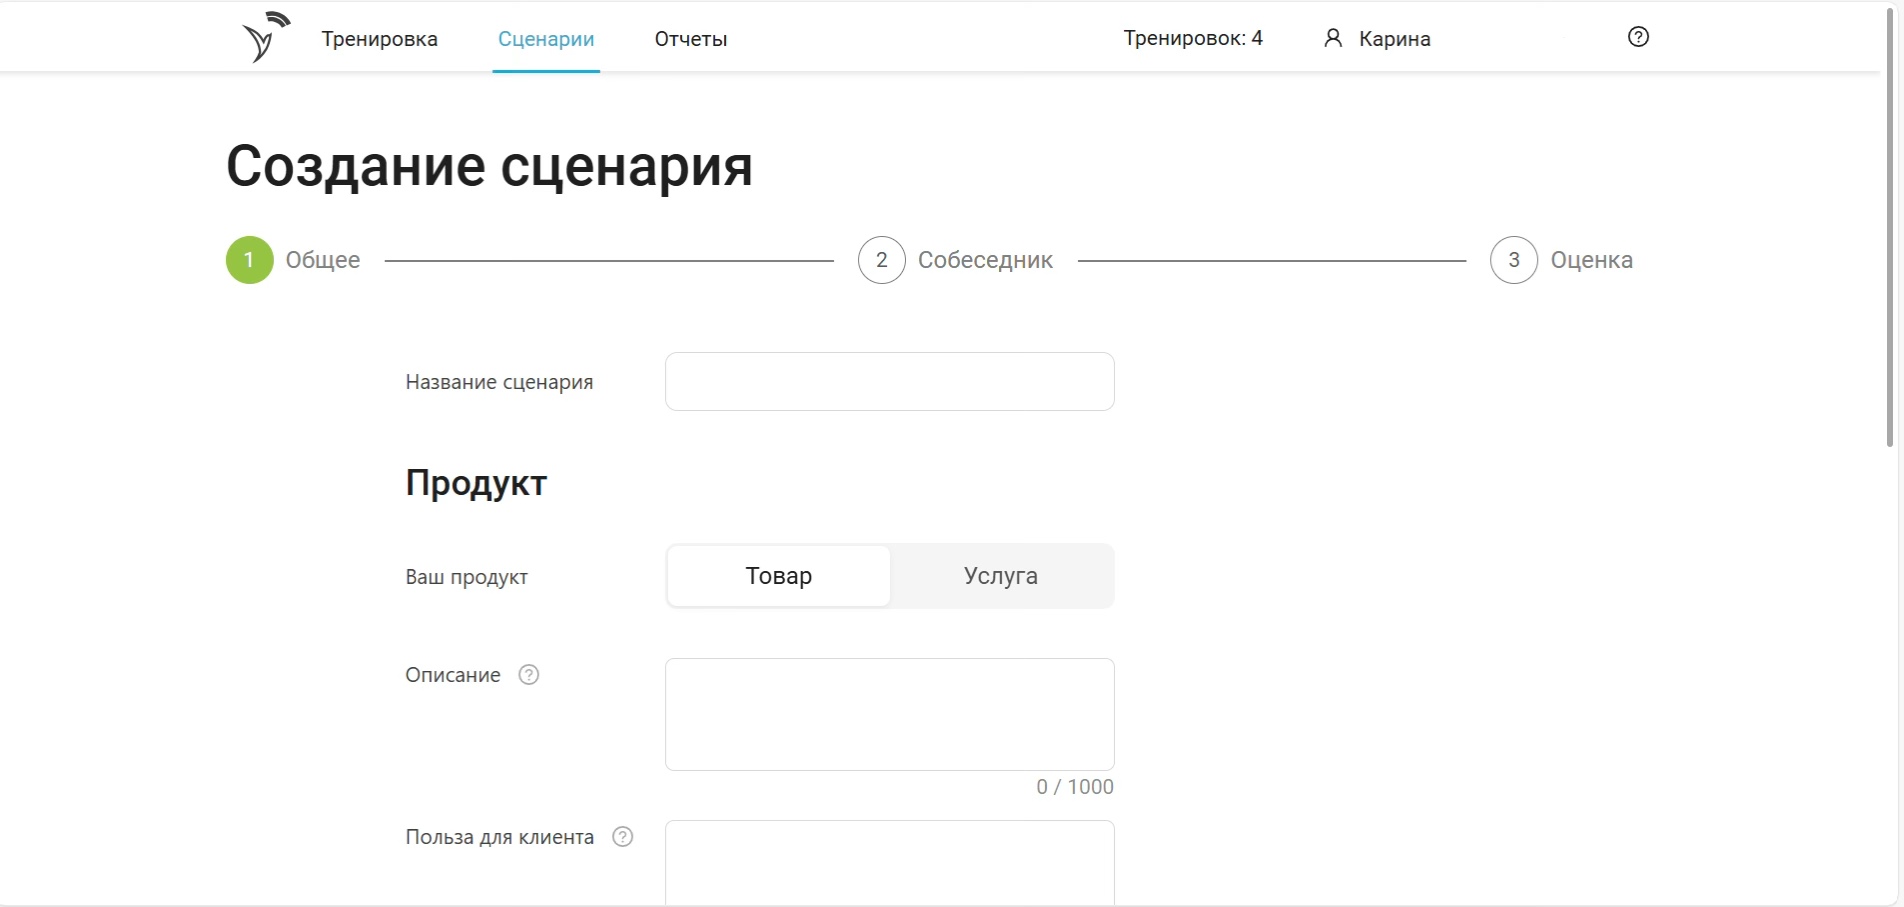Click the Карина username
Image resolution: width=1904 pixels, height=907 pixels.
tap(1394, 39)
